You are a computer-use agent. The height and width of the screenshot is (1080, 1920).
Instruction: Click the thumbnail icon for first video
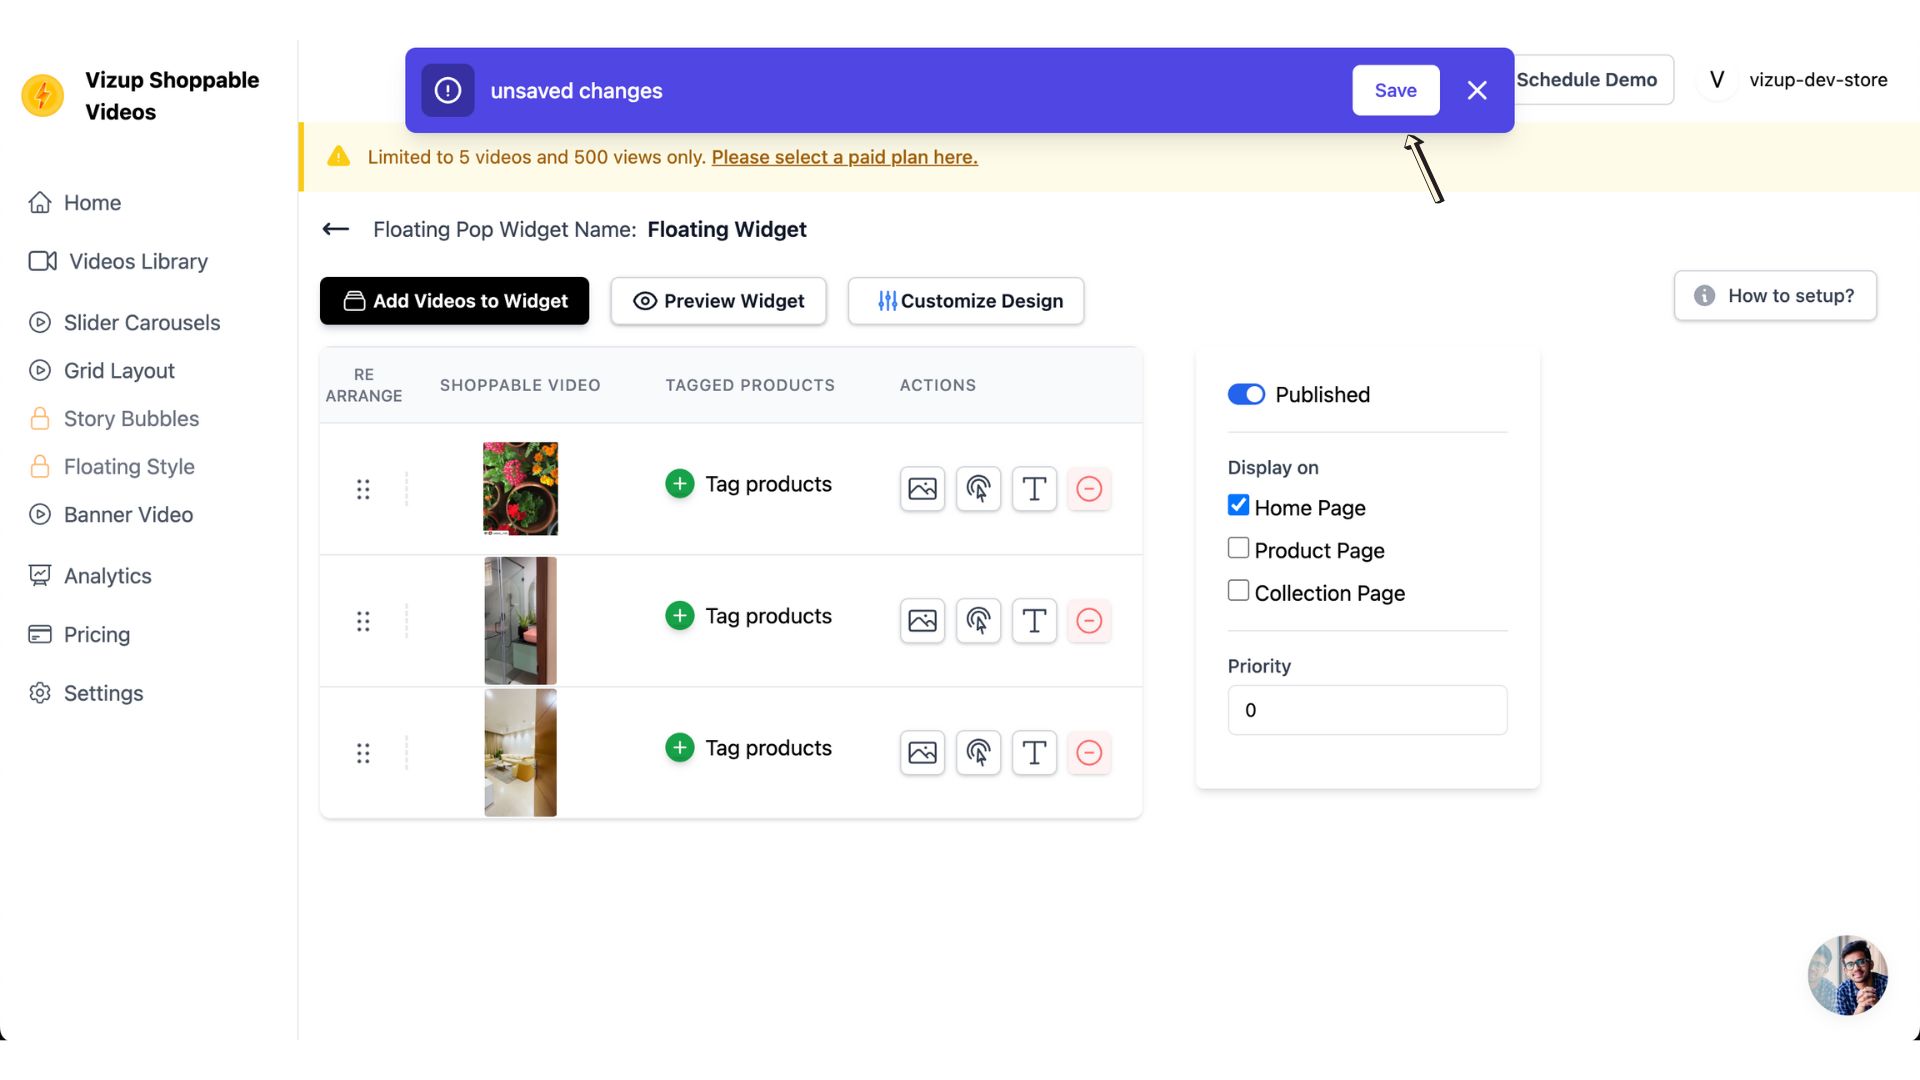pyautogui.click(x=923, y=488)
